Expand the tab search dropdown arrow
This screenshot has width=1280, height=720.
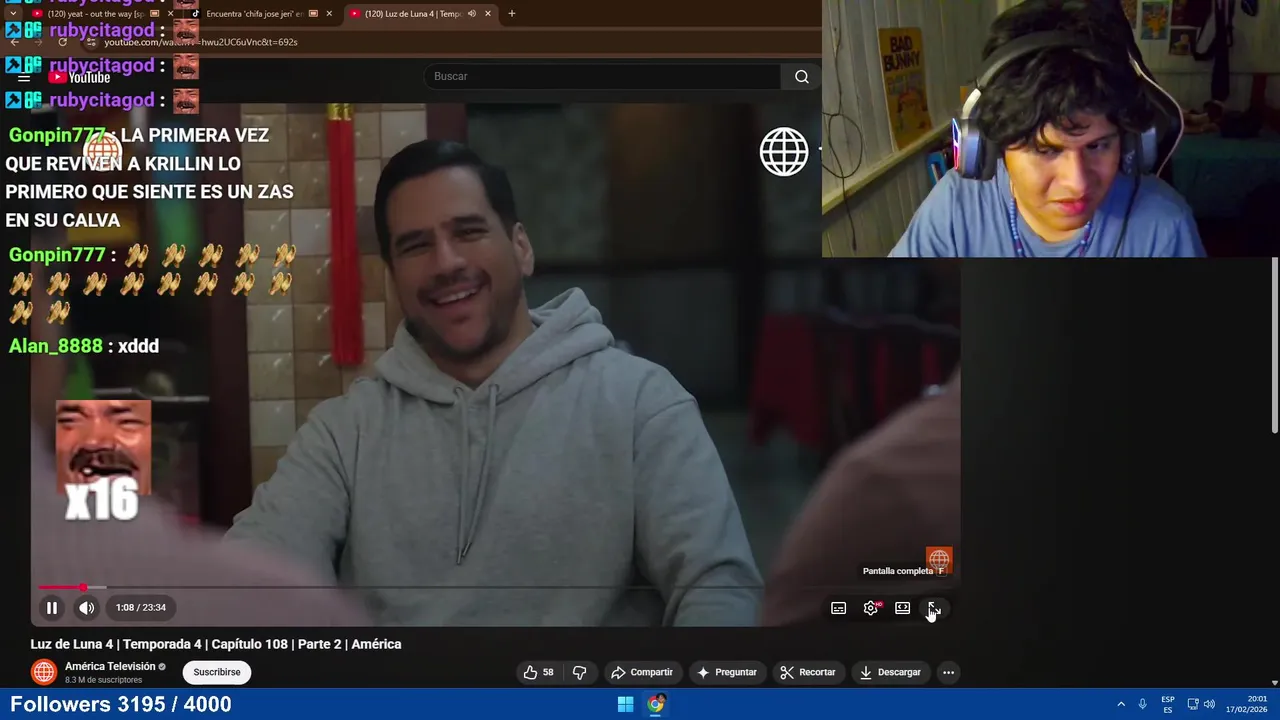click(x=13, y=14)
